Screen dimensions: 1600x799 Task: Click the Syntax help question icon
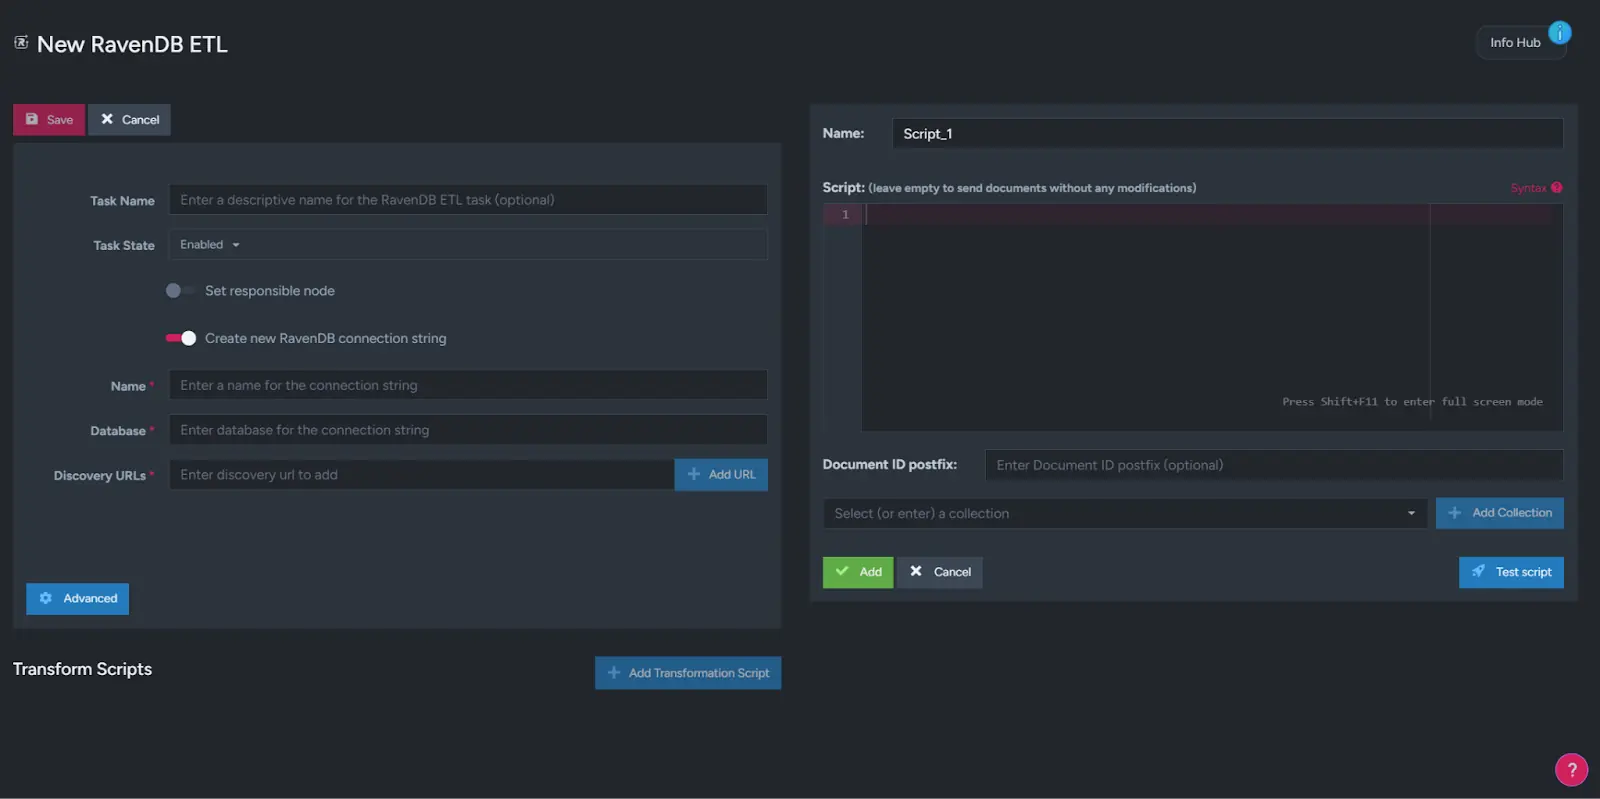tap(1557, 188)
